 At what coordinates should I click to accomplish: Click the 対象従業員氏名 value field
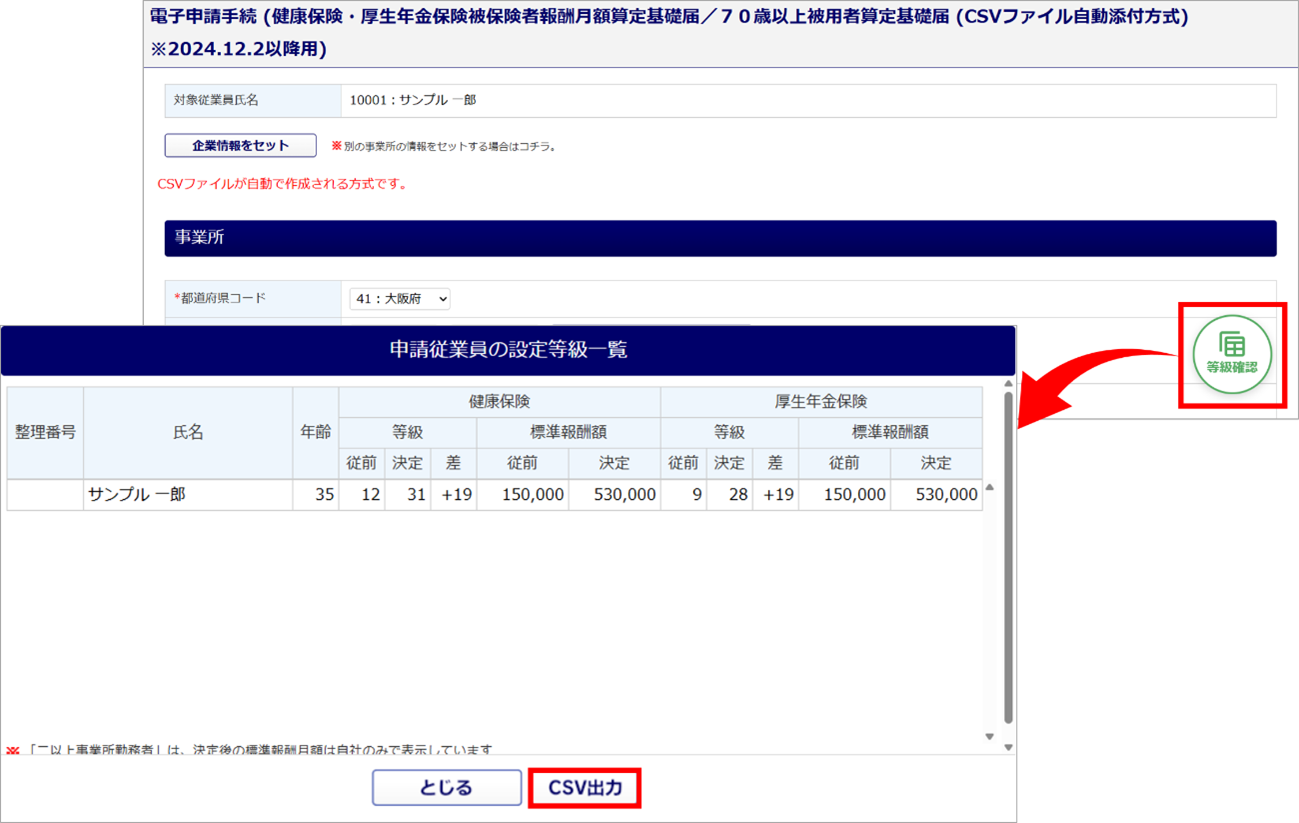point(807,101)
